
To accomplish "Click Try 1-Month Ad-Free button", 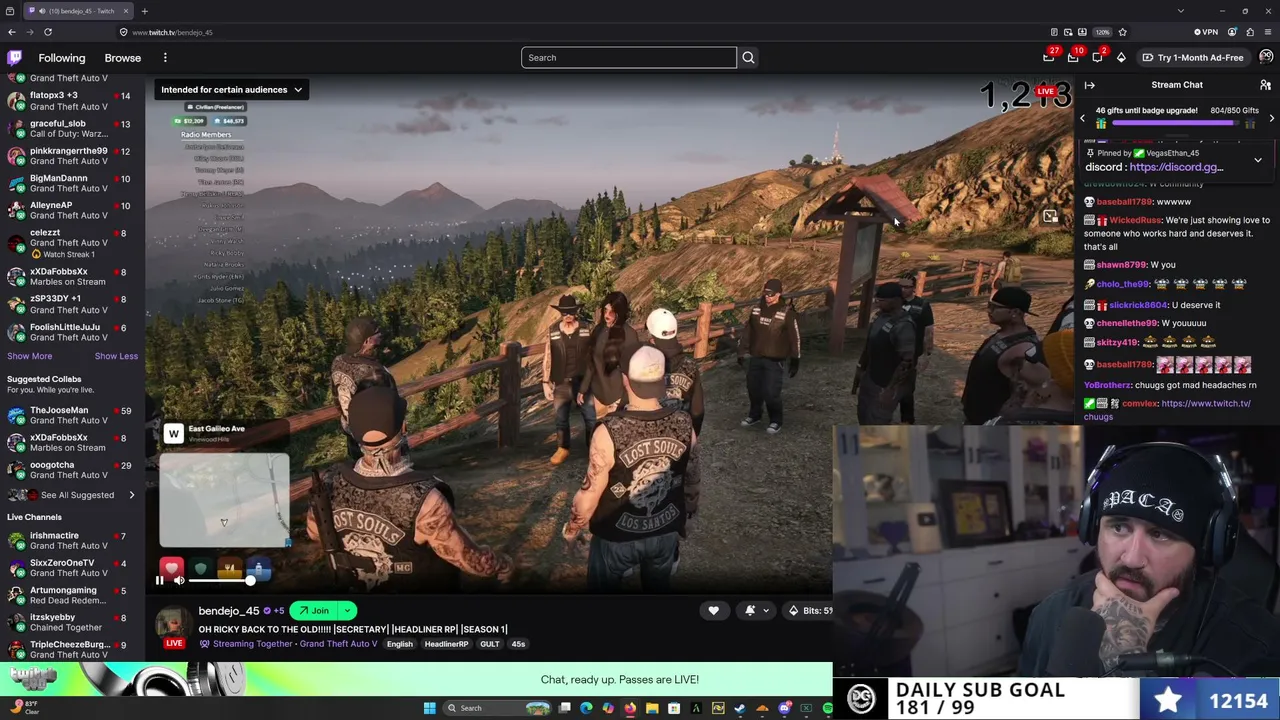I will (x=1193, y=58).
